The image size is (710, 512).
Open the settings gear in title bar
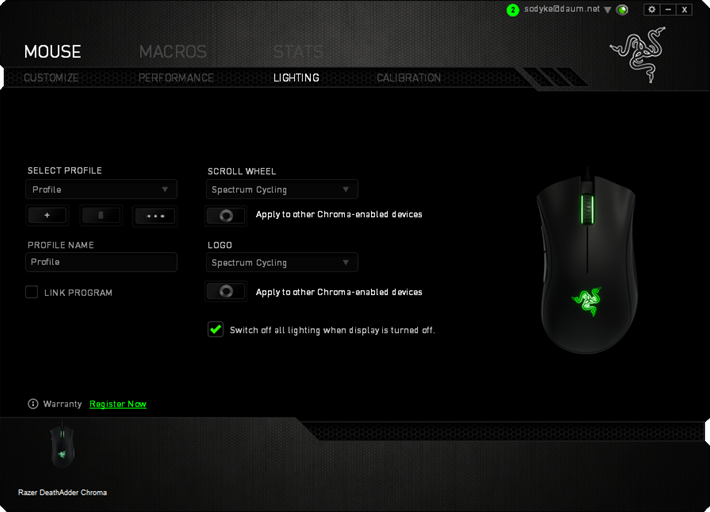click(x=652, y=10)
